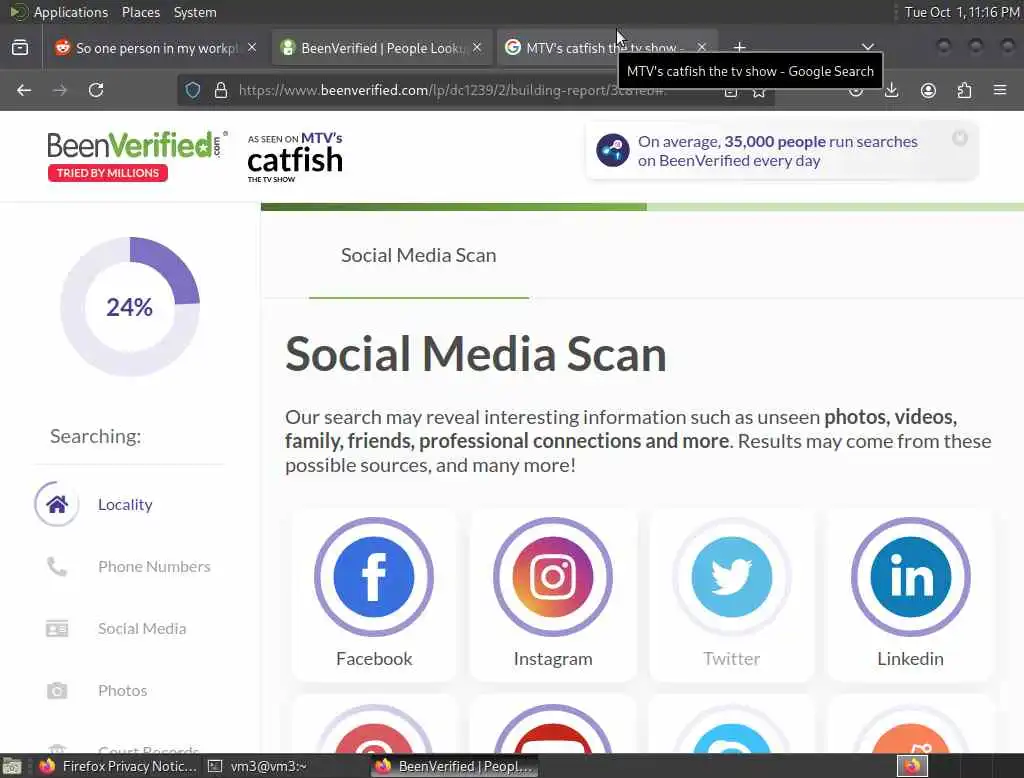Click the site security padlock icon
1024x778 pixels.
pos(221,90)
